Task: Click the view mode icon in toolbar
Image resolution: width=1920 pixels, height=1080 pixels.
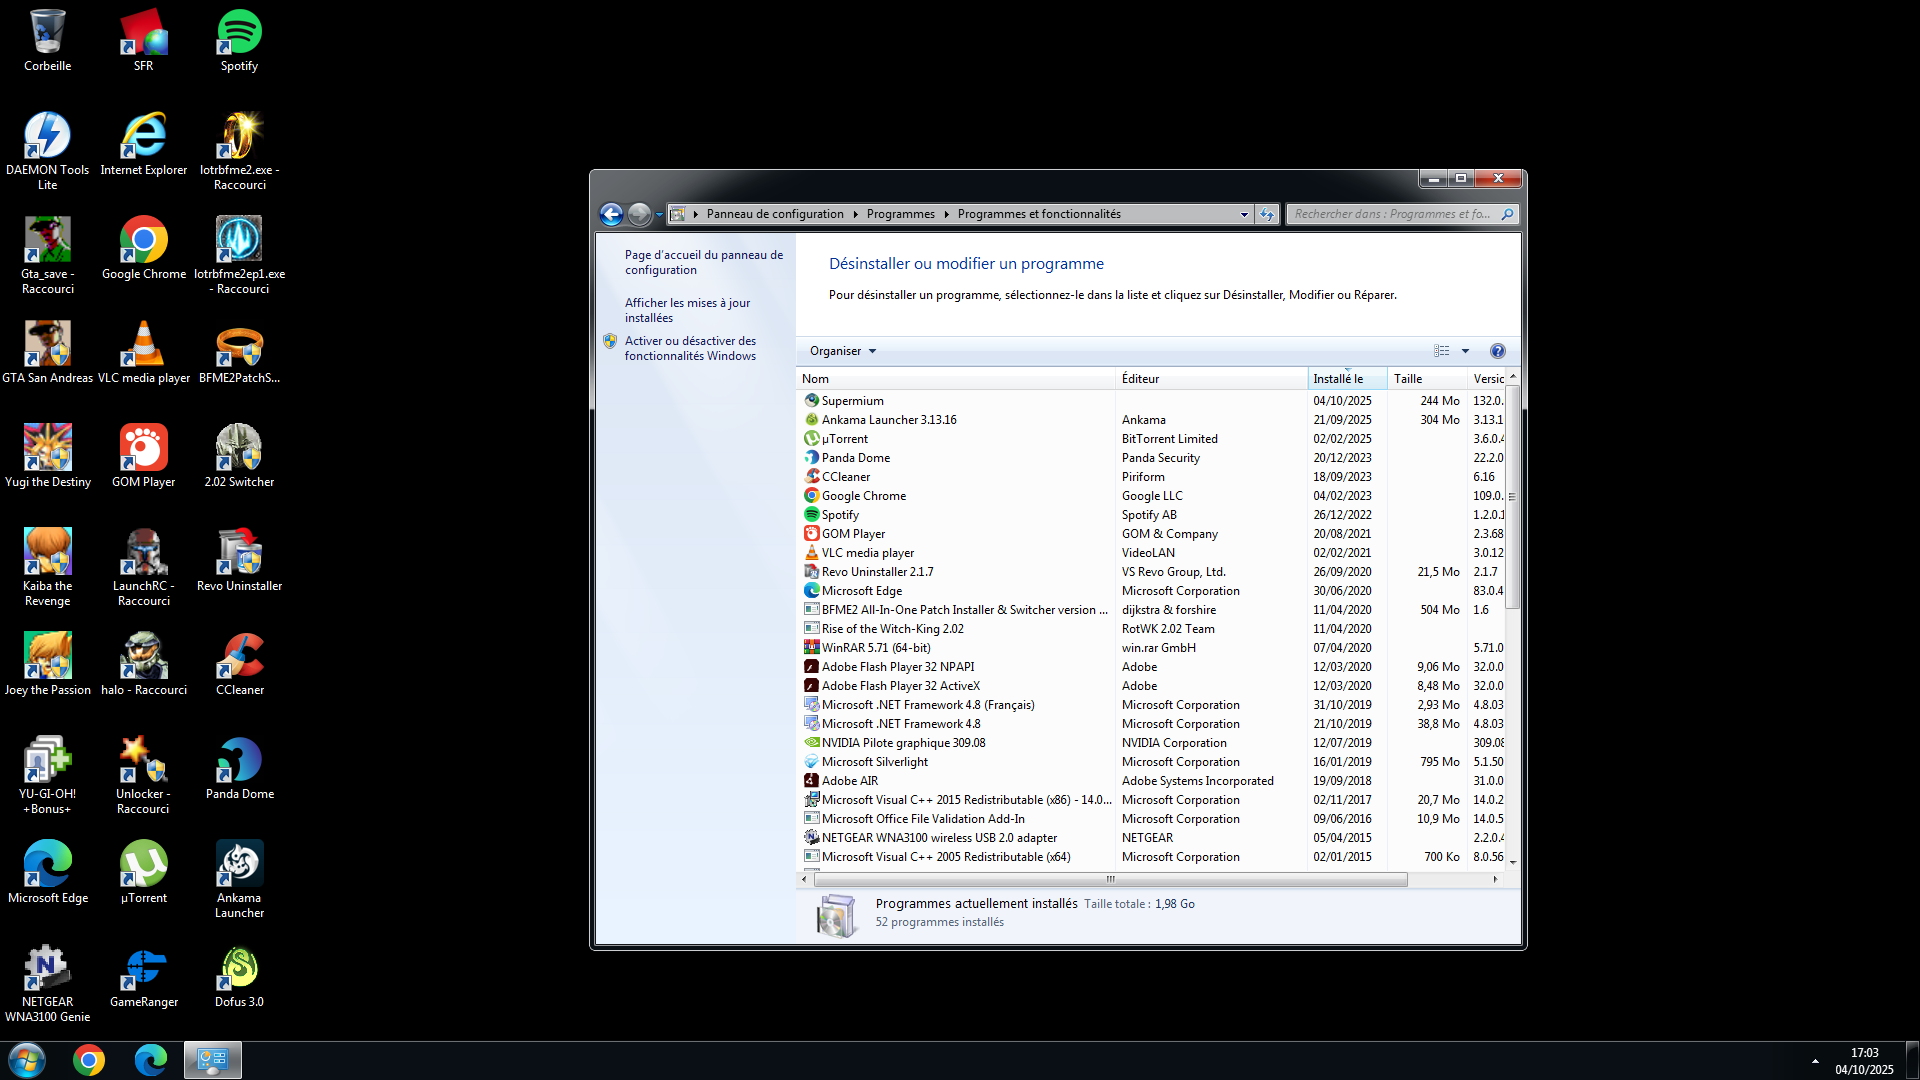Action: 1441,351
